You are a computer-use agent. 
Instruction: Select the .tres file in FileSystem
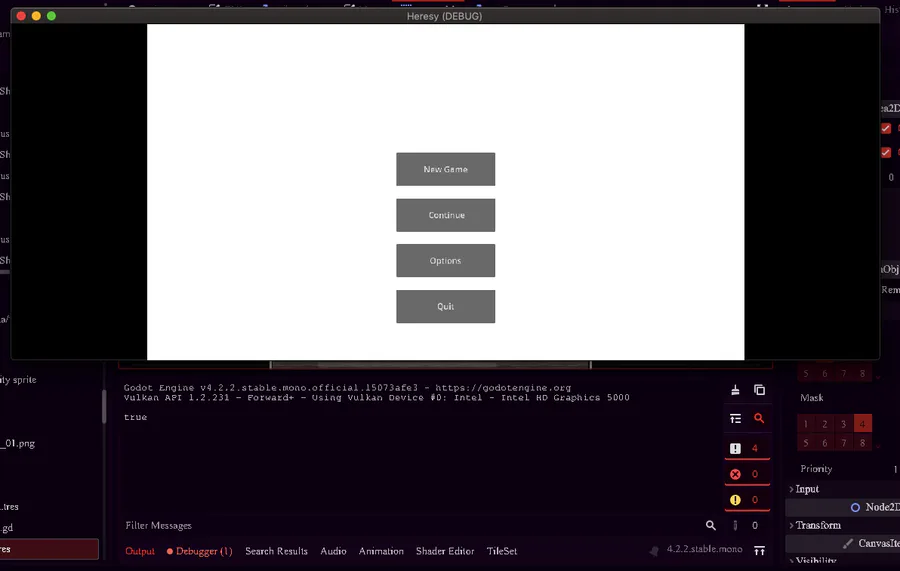(10, 507)
